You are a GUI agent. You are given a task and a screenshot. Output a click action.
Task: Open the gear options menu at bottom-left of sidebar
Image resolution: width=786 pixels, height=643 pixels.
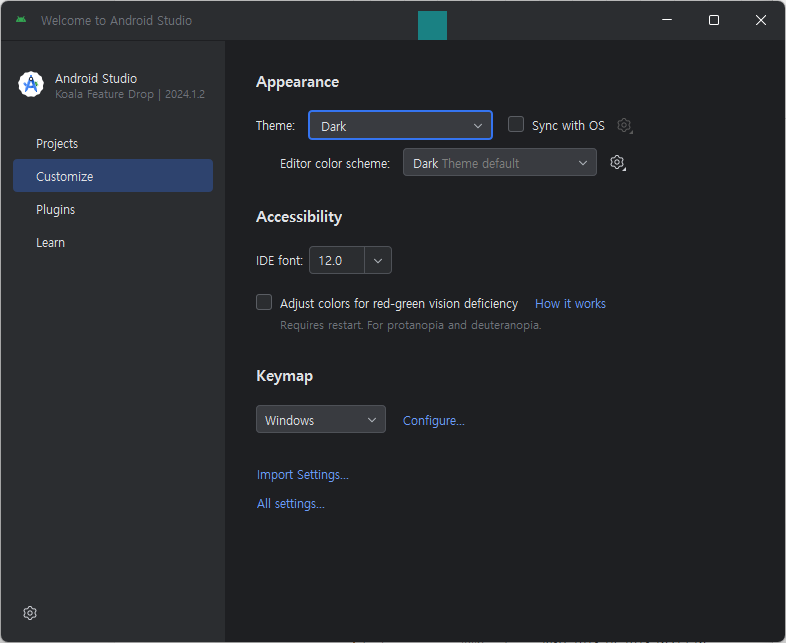coord(30,613)
